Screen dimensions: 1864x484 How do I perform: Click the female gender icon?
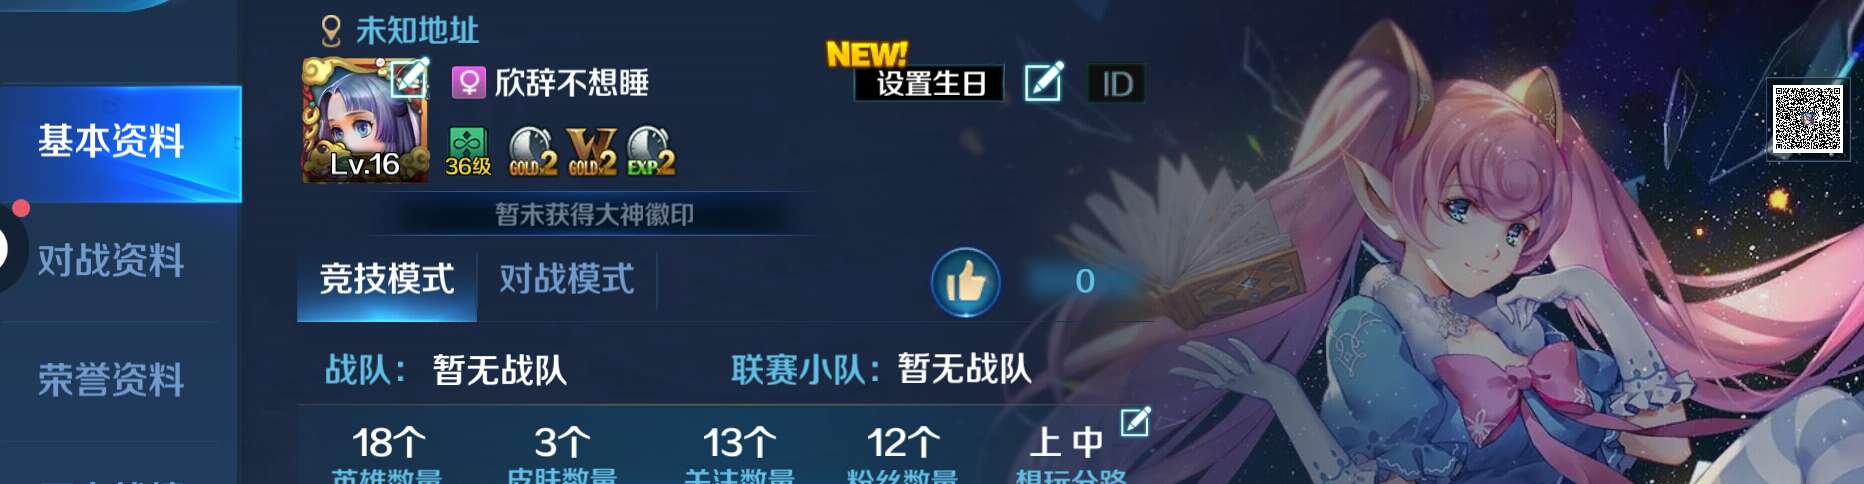coord(467,82)
